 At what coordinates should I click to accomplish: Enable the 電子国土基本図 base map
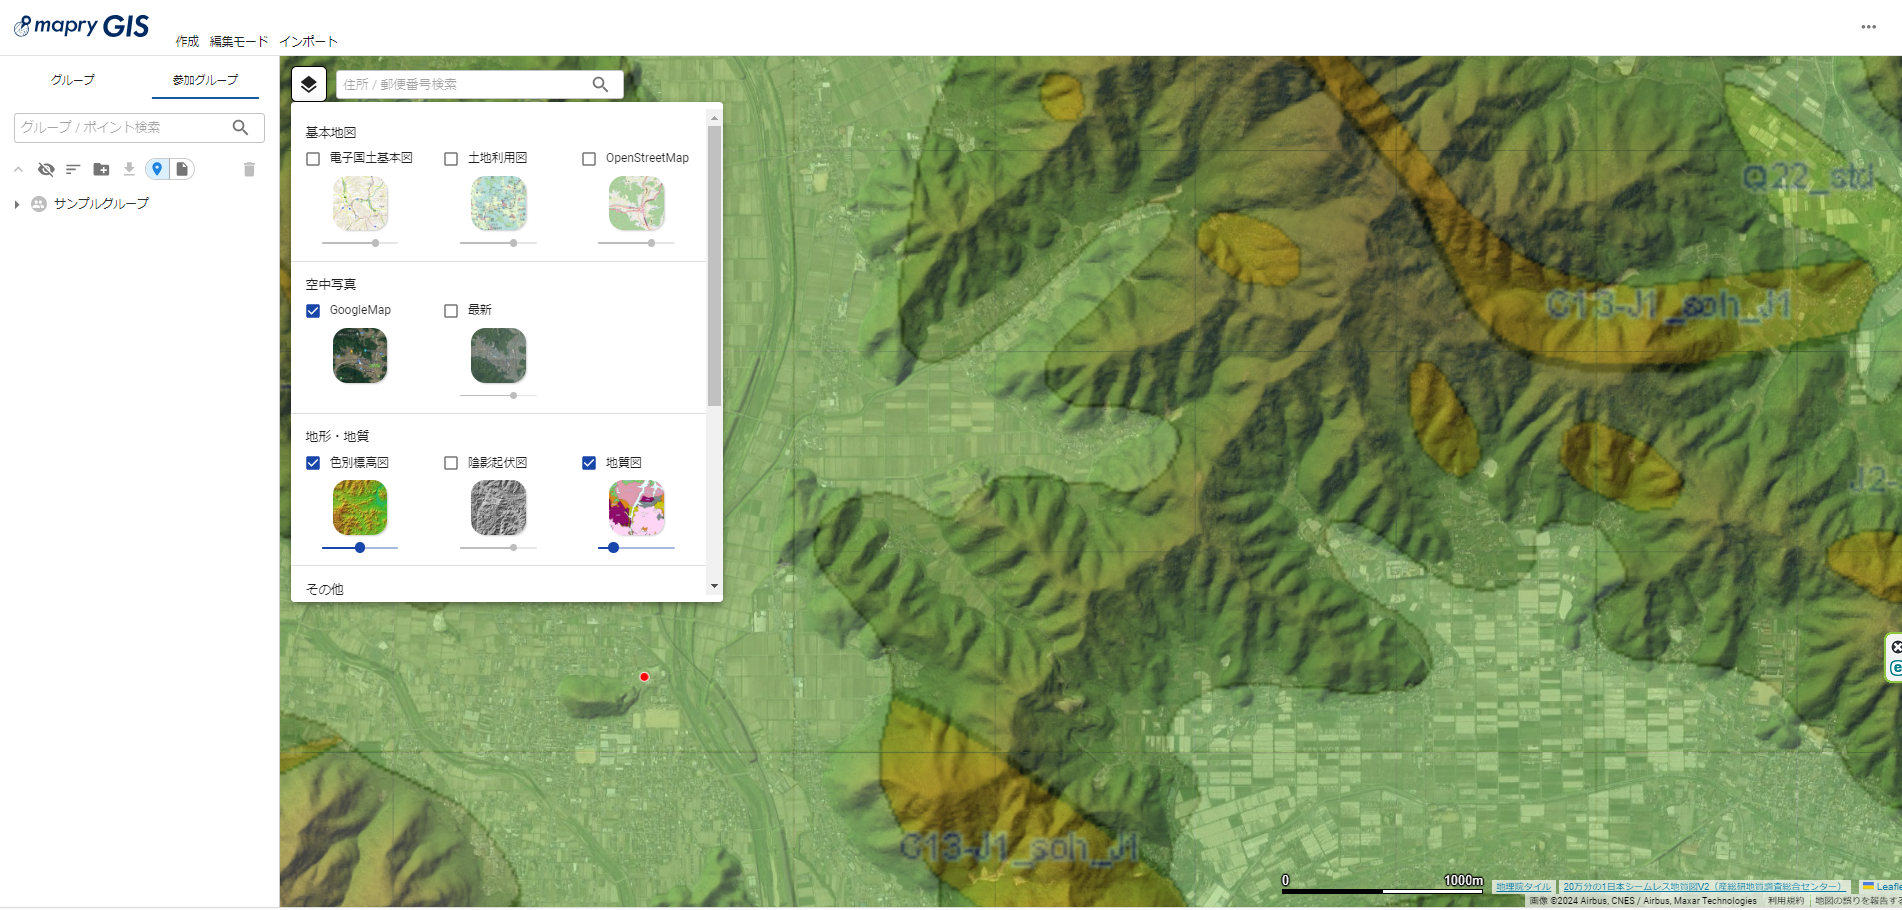[x=313, y=158]
